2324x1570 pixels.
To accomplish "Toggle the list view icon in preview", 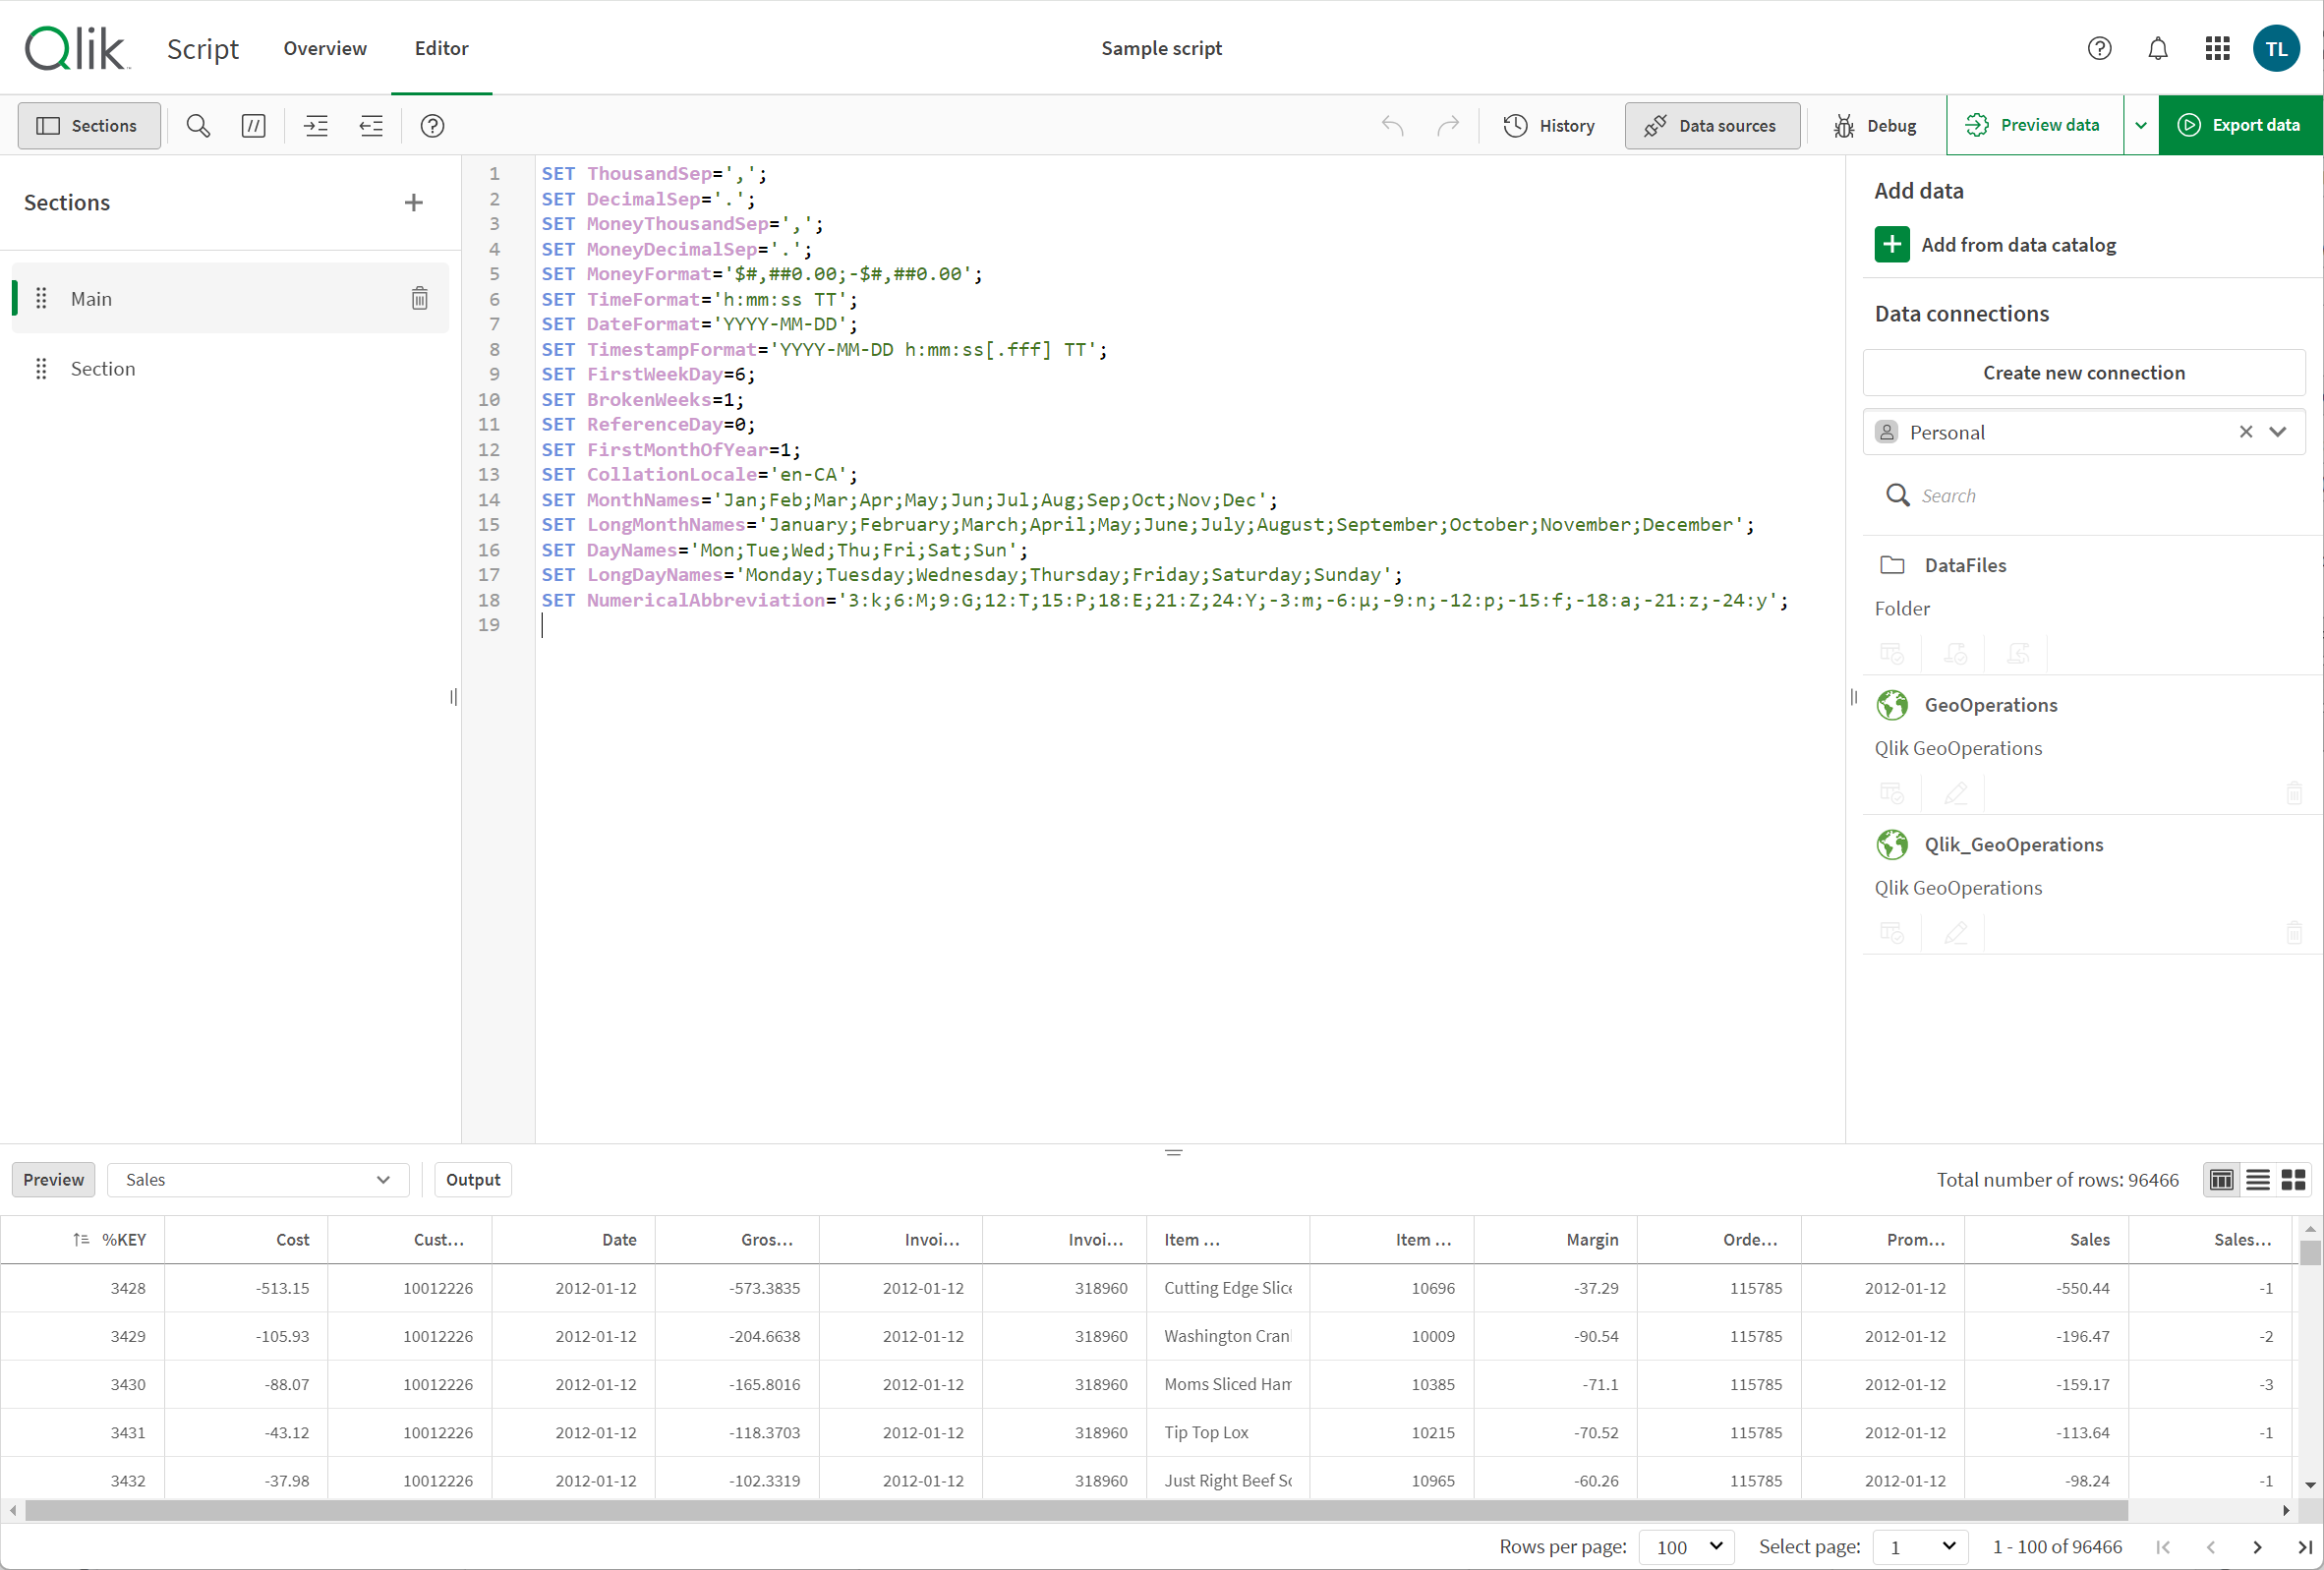I will 2257,1180.
